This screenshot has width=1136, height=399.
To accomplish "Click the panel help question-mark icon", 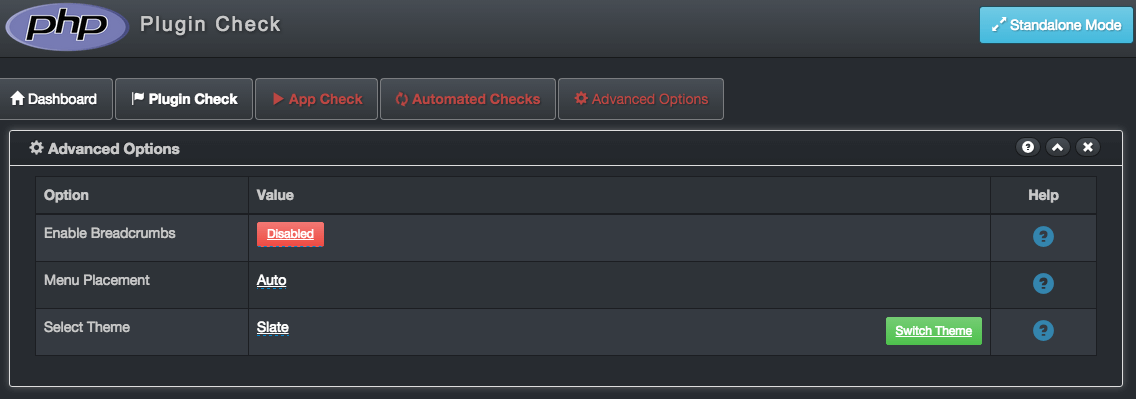I will [1027, 147].
